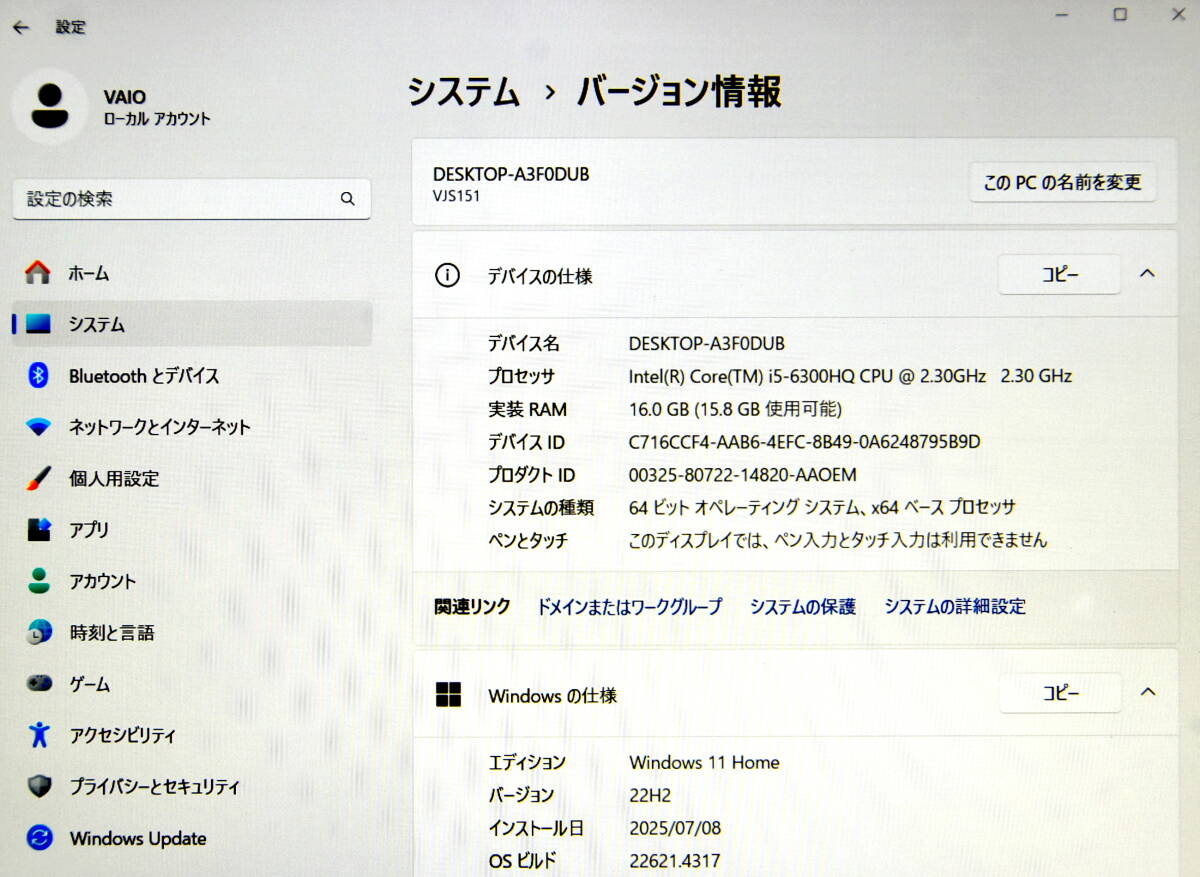Open the VAIO account profile picture

tap(49, 106)
